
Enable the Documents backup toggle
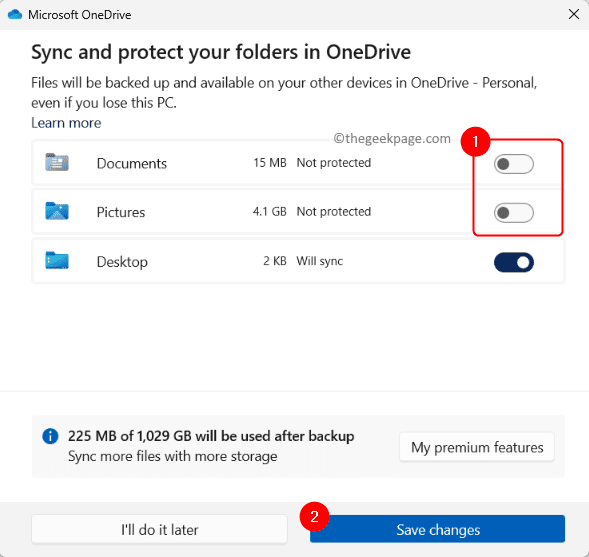[x=513, y=164]
